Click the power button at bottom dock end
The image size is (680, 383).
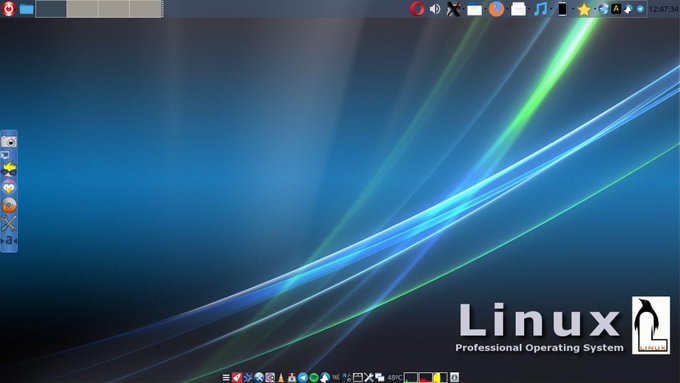click(454, 377)
